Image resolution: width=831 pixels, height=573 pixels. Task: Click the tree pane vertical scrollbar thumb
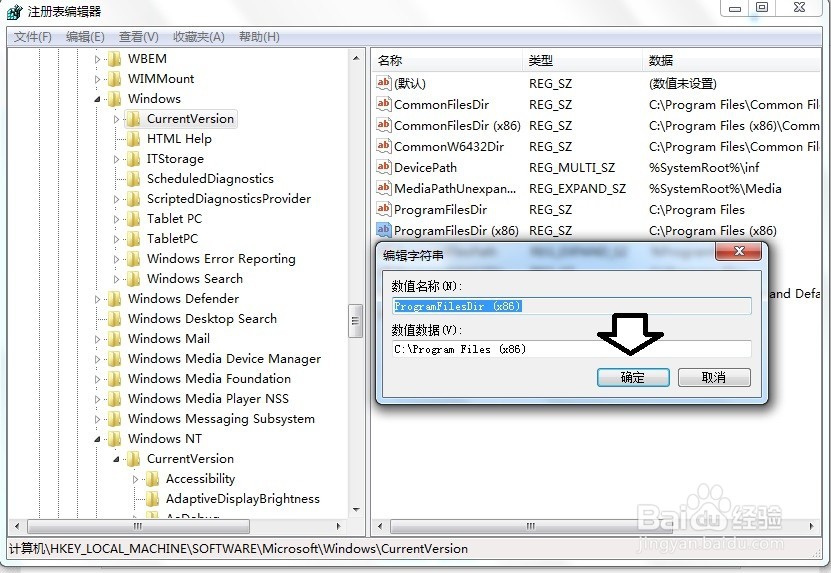355,321
